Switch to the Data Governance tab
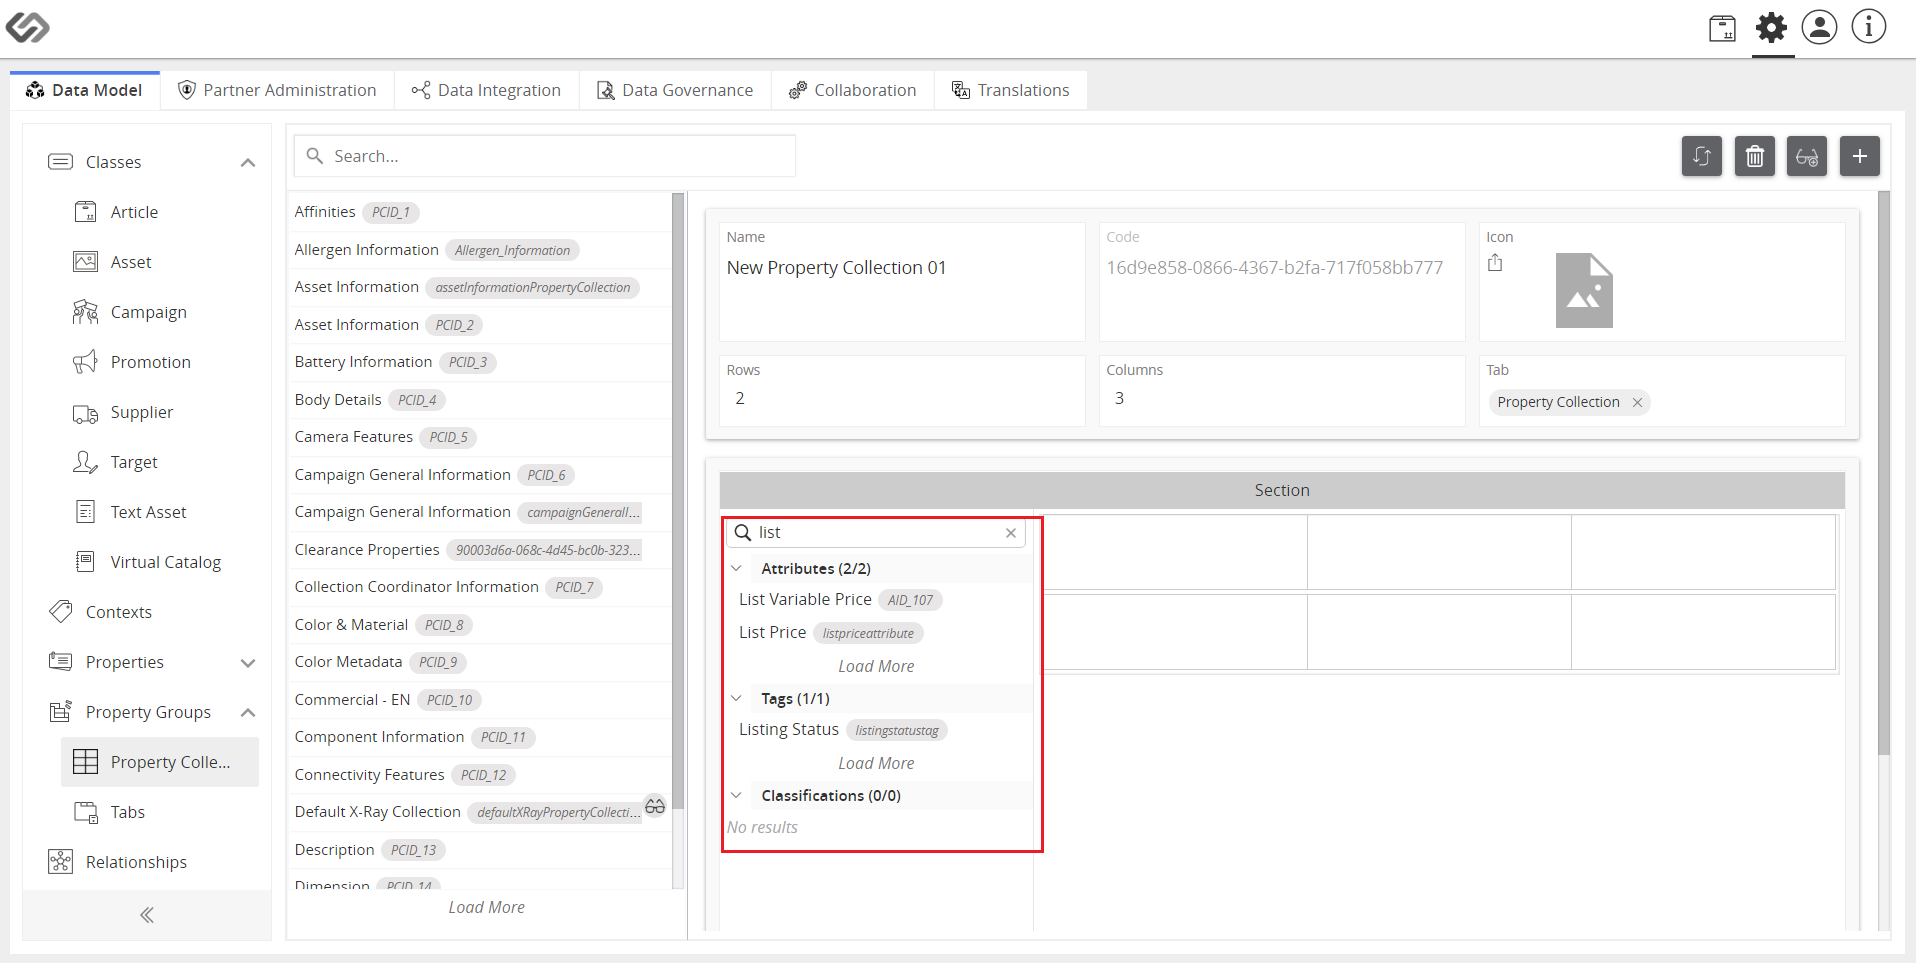Screen dimensions: 1916x963 (x=675, y=90)
